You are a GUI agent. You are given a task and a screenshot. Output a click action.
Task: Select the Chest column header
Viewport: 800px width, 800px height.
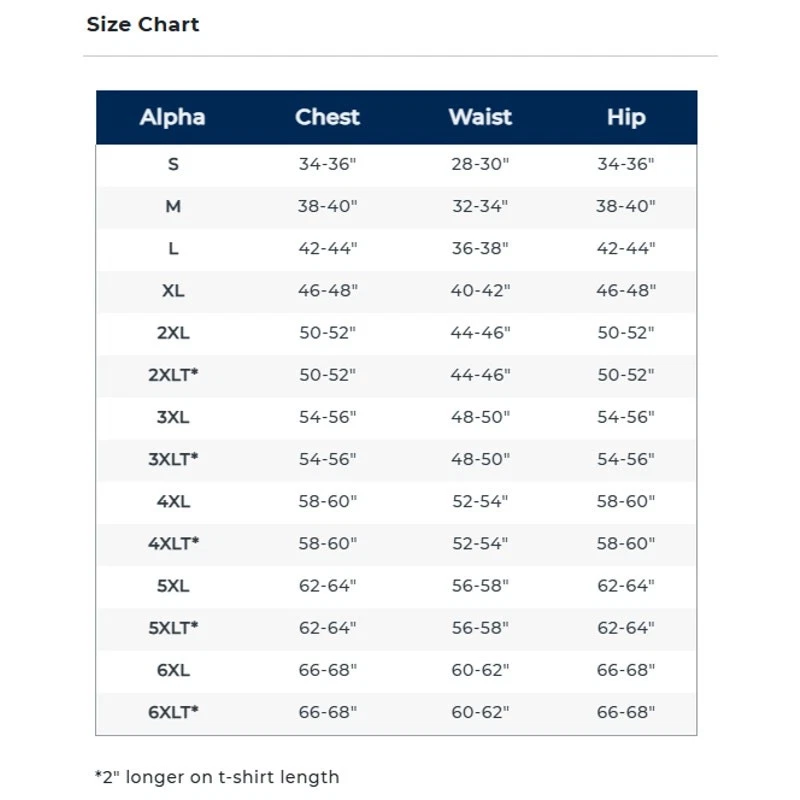[x=327, y=117]
